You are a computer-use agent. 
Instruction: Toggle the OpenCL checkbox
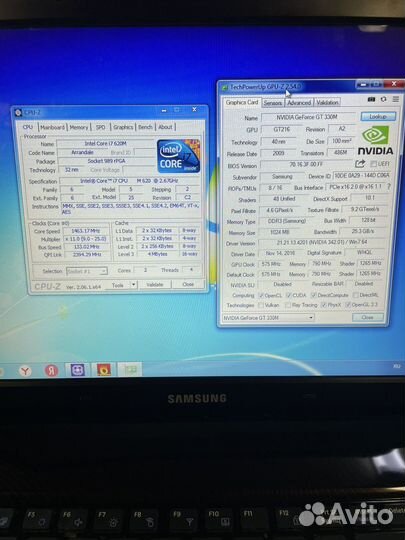point(261,295)
